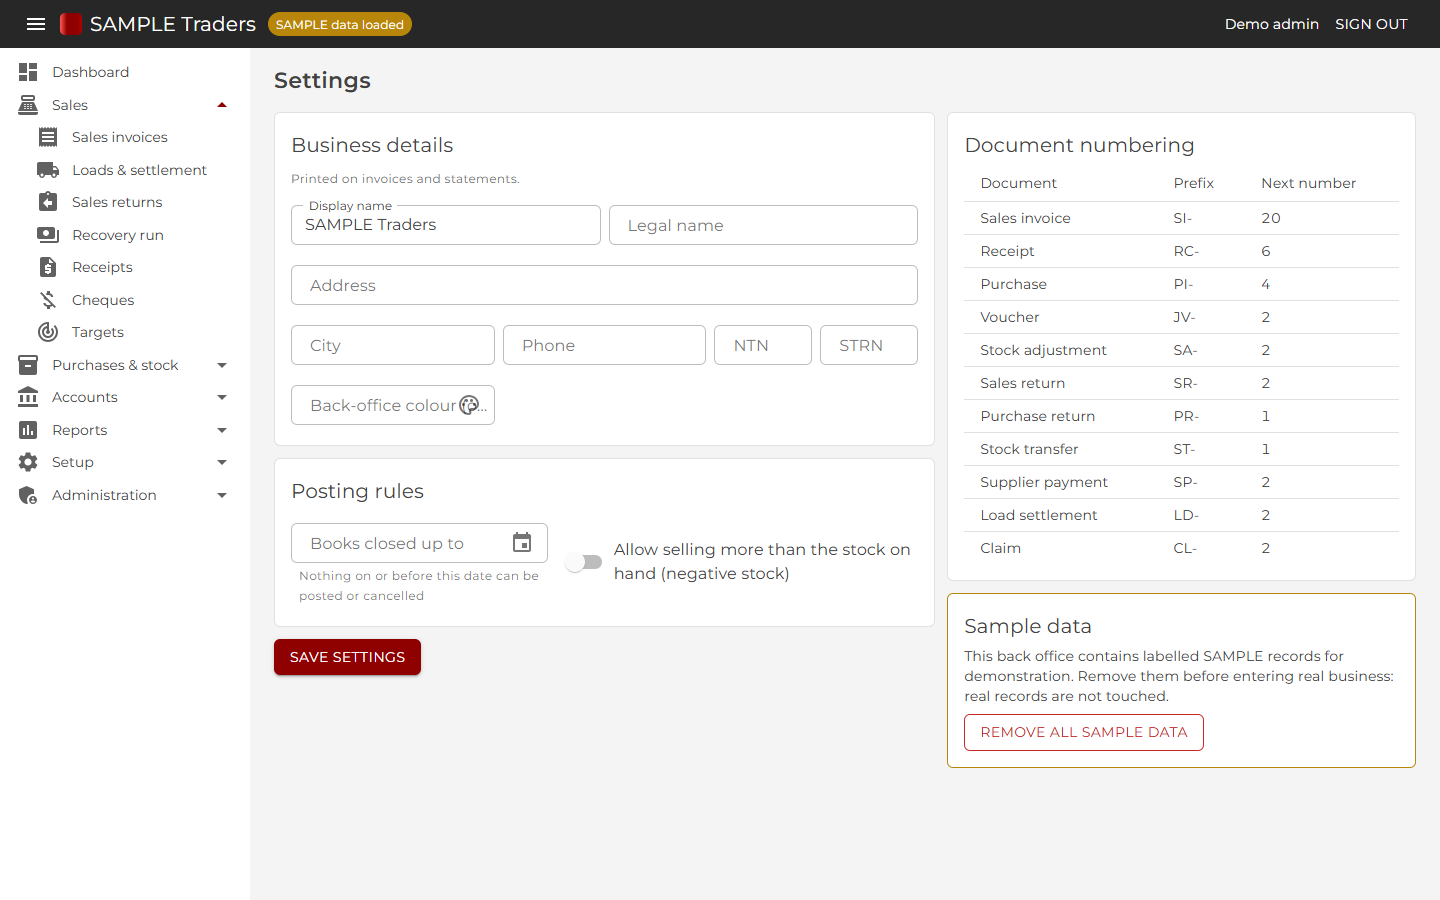
Task: Click the Sales return prefix SR-
Action: coord(1185,383)
